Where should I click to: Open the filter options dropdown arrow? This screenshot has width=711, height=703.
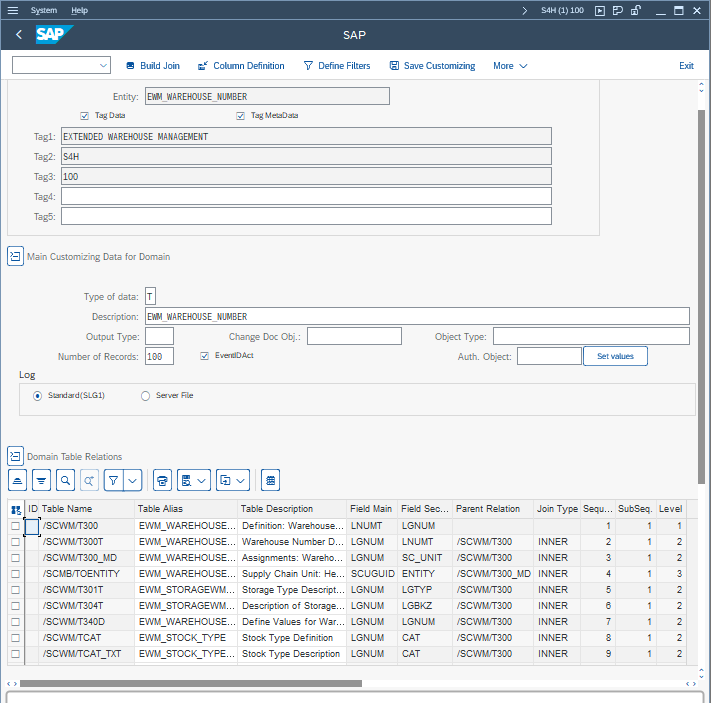(x=133, y=480)
